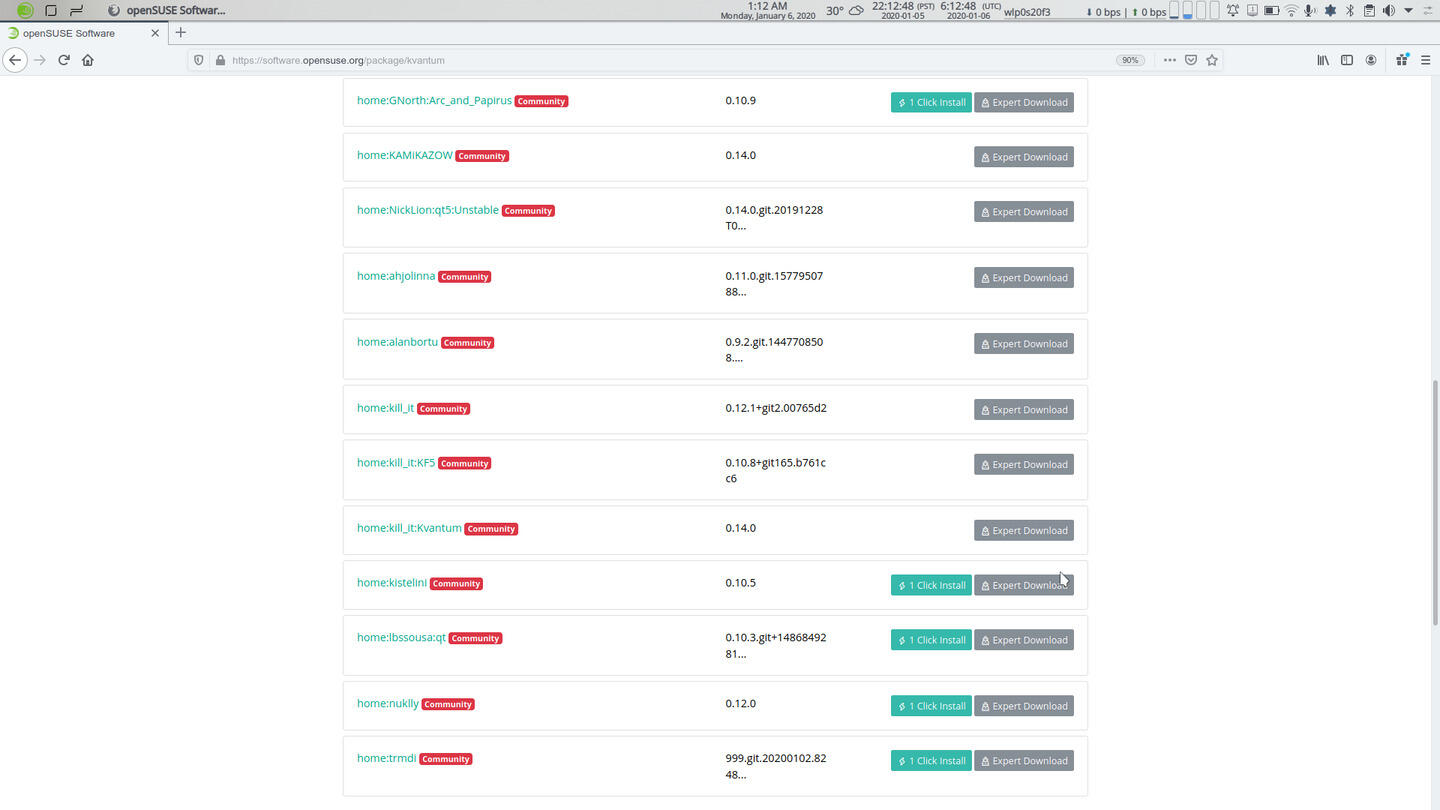The width and height of the screenshot is (1440, 810).
Task: Open the openSUSE main menu icon
Action: click(x=25, y=11)
